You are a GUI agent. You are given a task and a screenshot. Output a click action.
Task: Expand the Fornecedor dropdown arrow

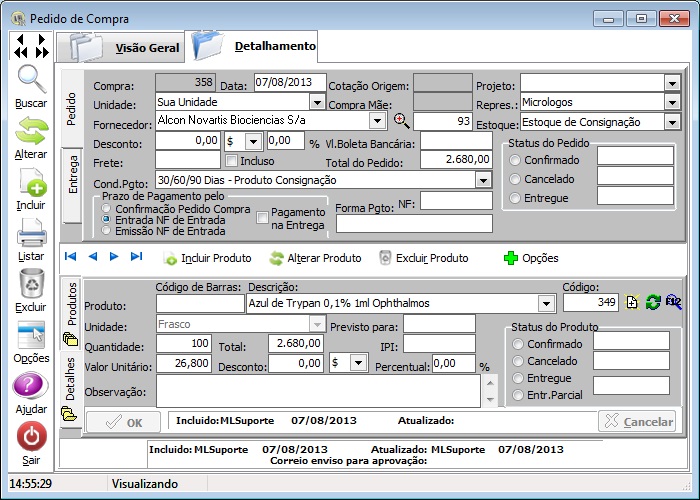pyautogui.click(x=377, y=121)
